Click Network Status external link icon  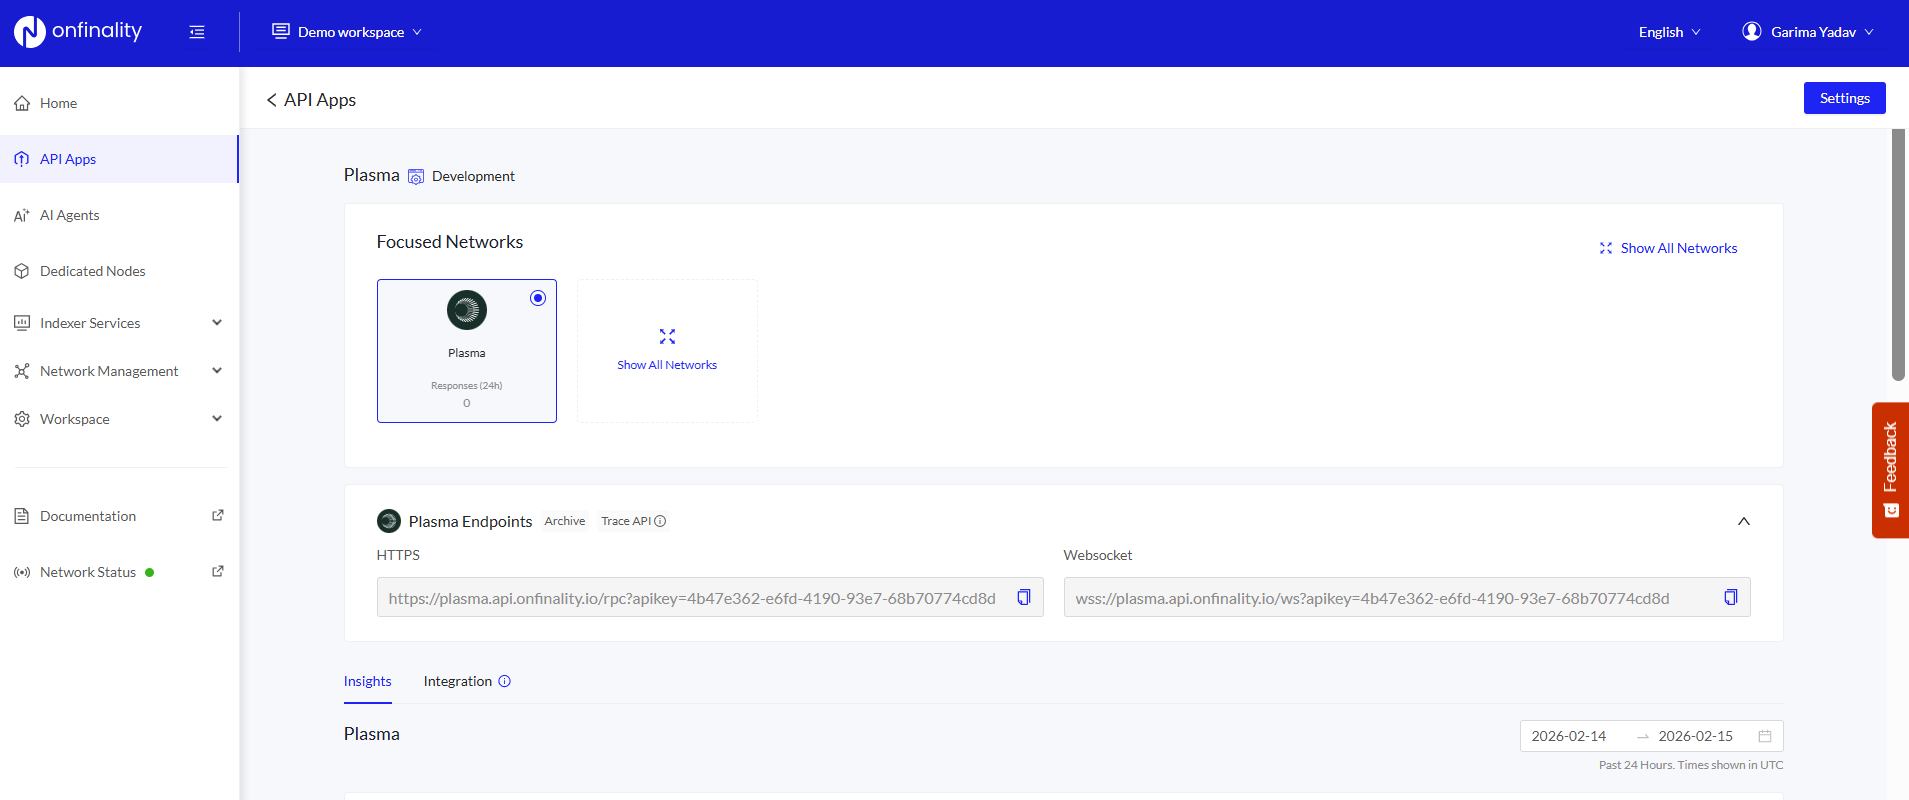pos(218,571)
